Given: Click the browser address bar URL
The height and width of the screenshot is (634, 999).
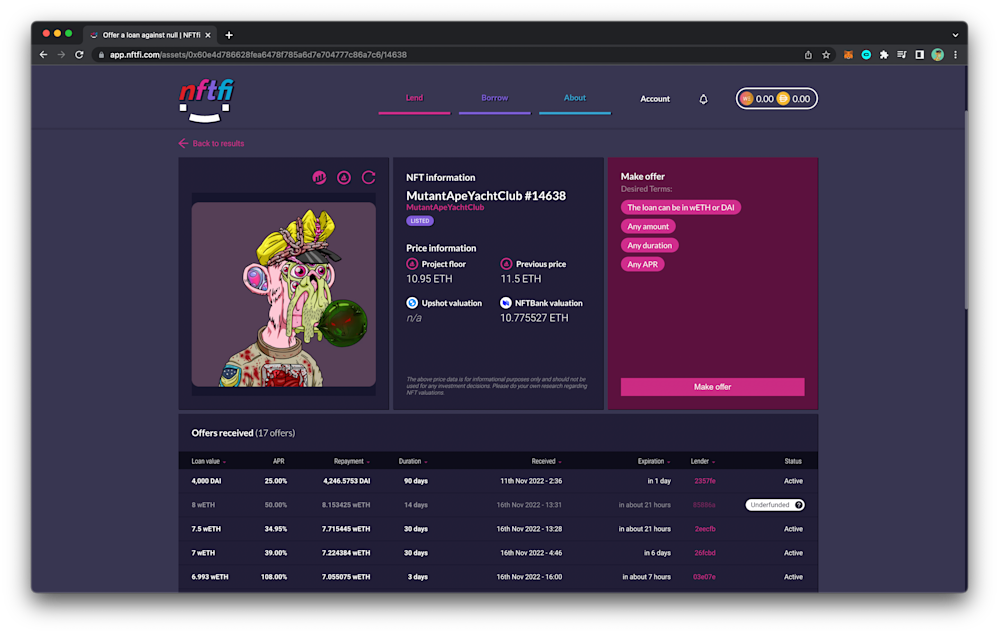Looking at the screenshot, I should [x=258, y=55].
